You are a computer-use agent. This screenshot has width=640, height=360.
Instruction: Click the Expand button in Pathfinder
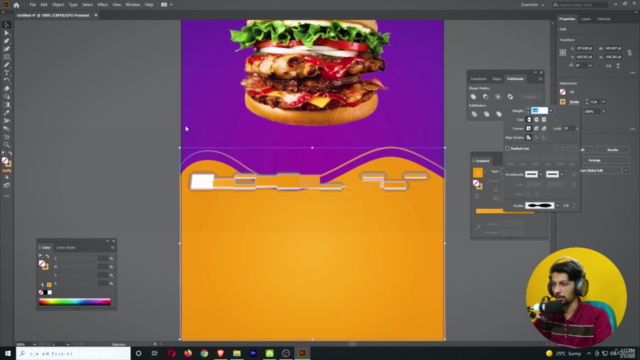pyautogui.click(x=530, y=97)
